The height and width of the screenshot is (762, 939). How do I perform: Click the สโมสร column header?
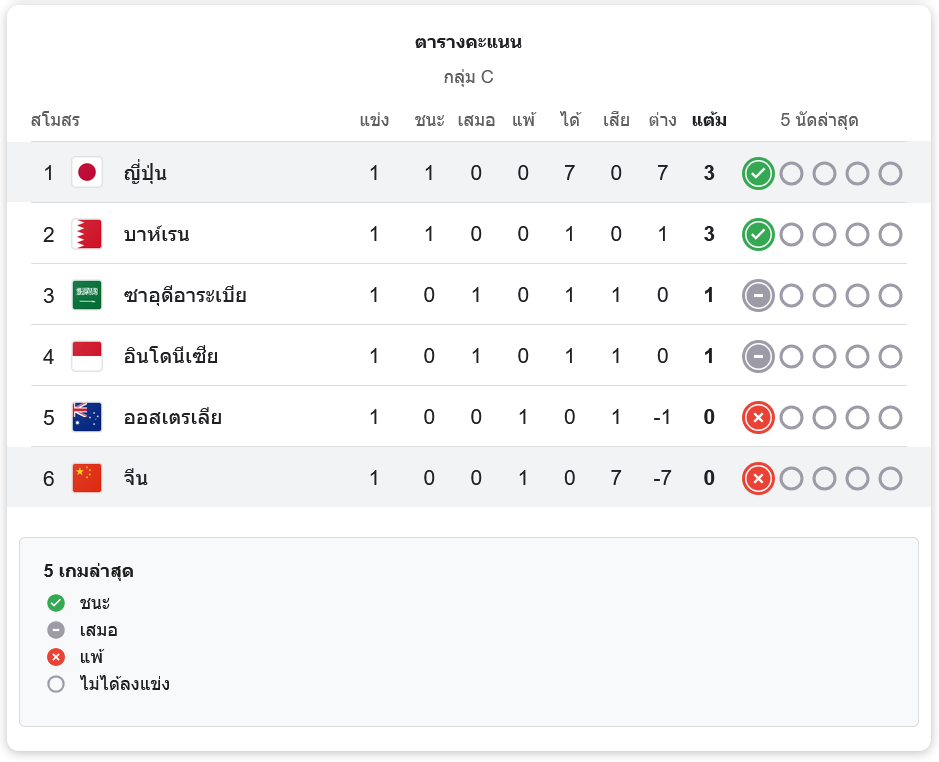pyautogui.click(x=55, y=120)
